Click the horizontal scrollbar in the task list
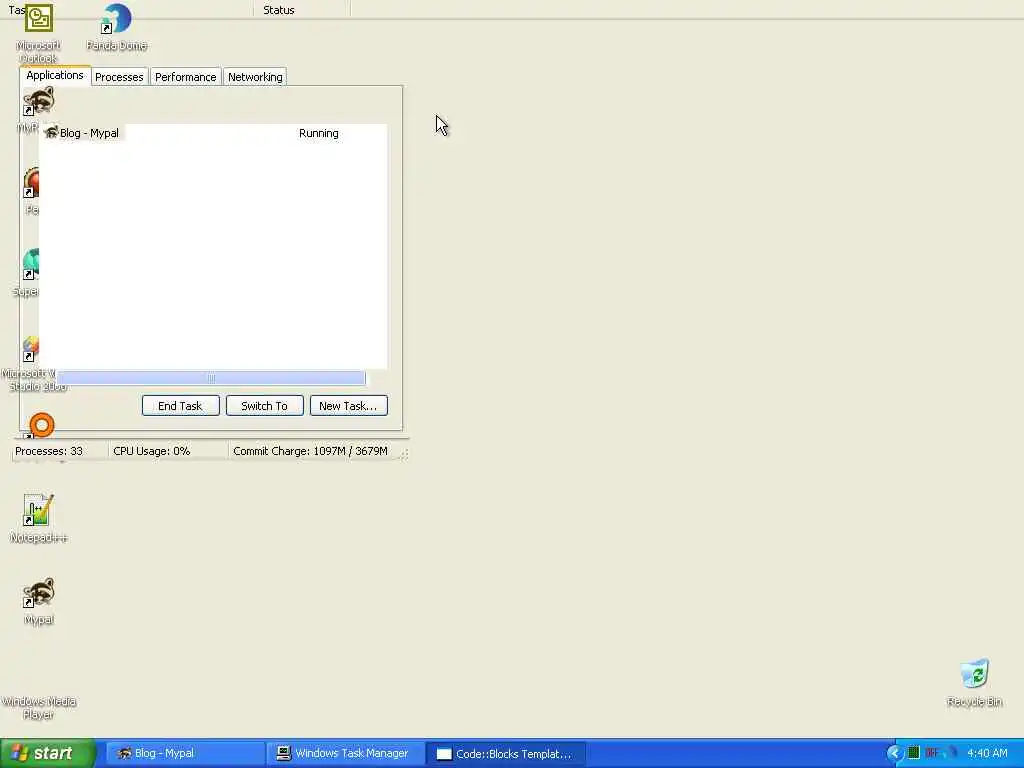 pyautogui.click(x=211, y=377)
